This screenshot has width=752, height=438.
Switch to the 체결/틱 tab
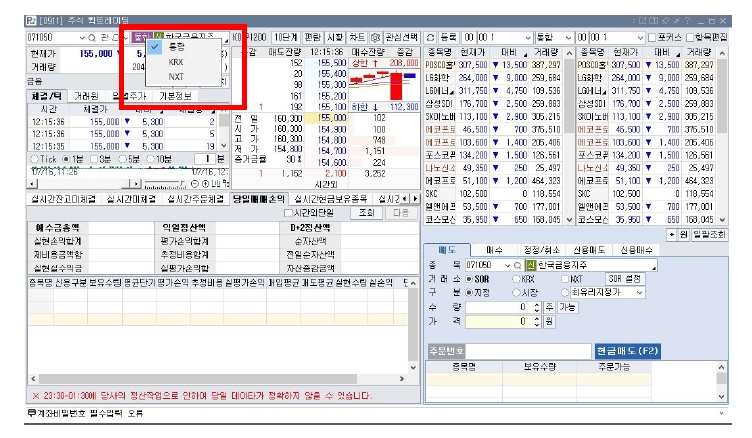coord(47,96)
